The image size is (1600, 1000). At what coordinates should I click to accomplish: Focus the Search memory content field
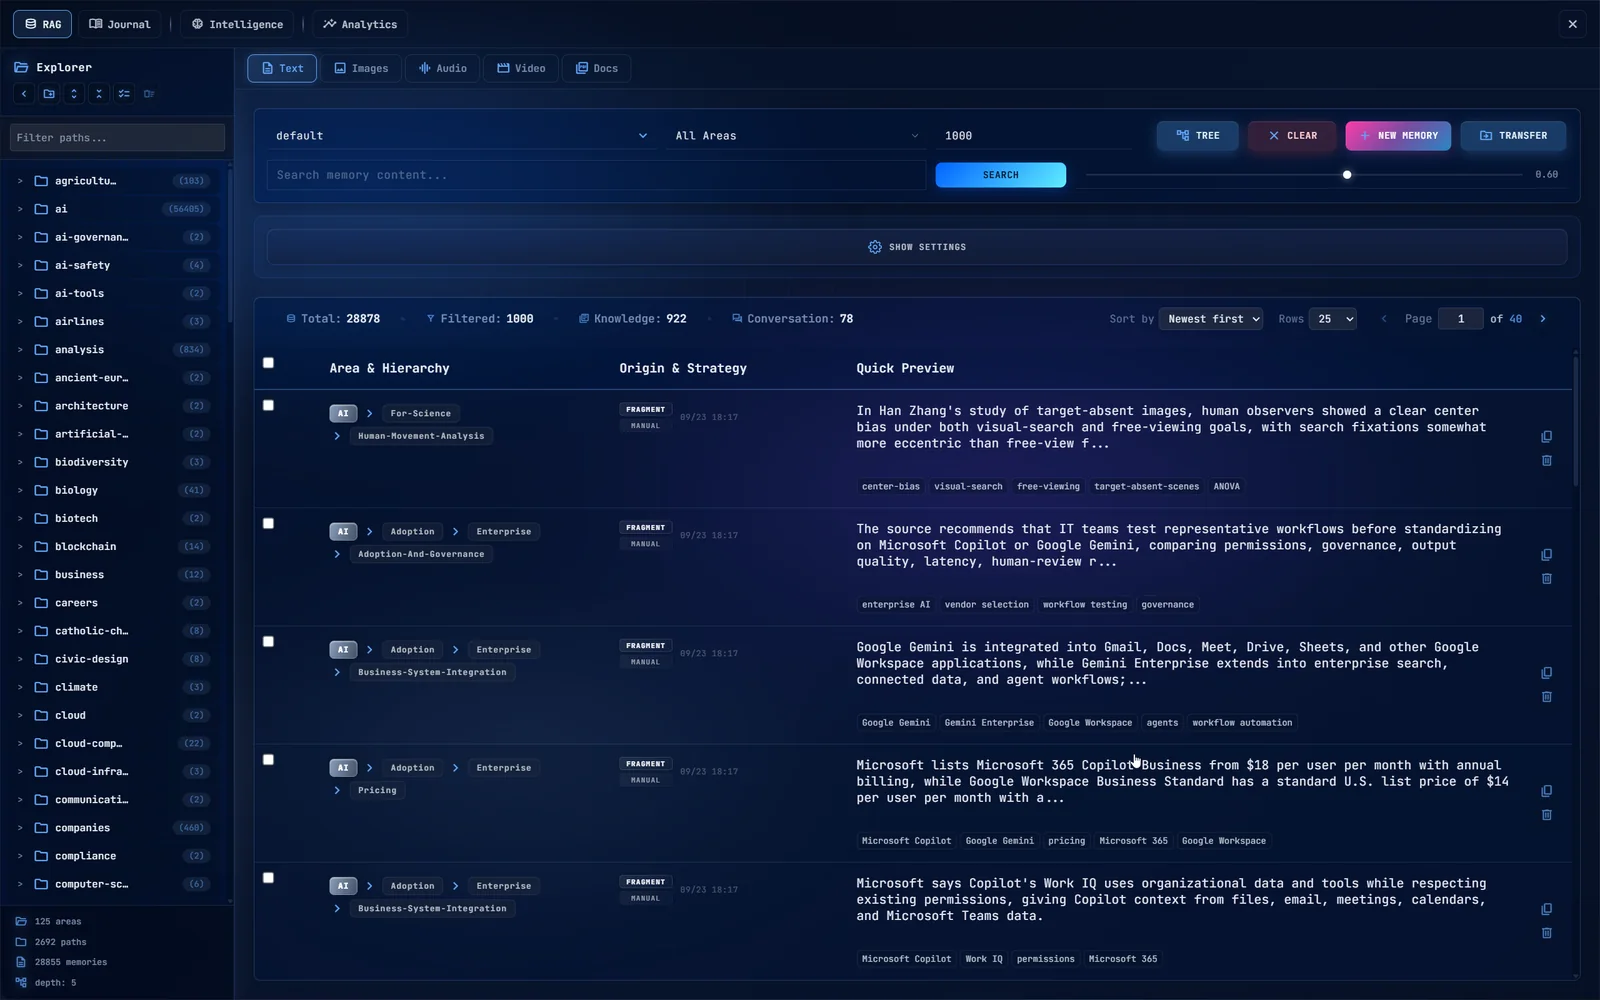click(596, 175)
